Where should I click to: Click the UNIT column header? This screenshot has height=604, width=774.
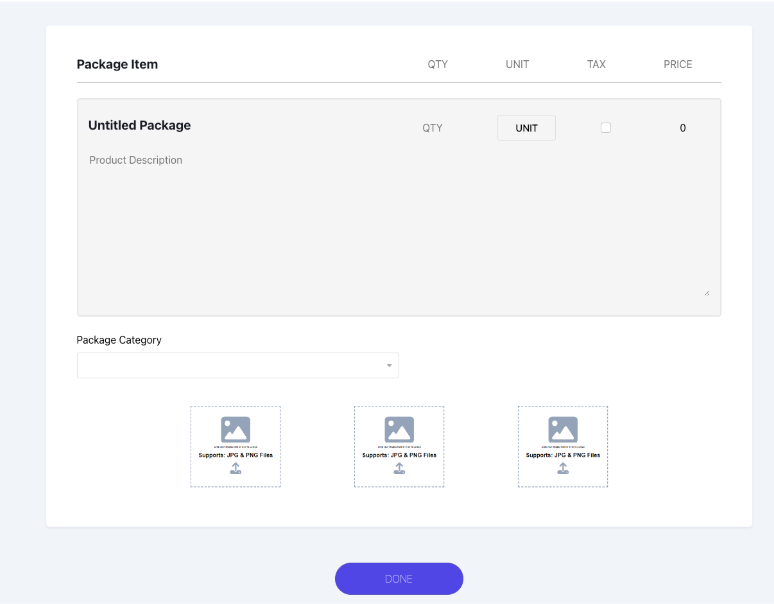pyautogui.click(x=517, y=64)
